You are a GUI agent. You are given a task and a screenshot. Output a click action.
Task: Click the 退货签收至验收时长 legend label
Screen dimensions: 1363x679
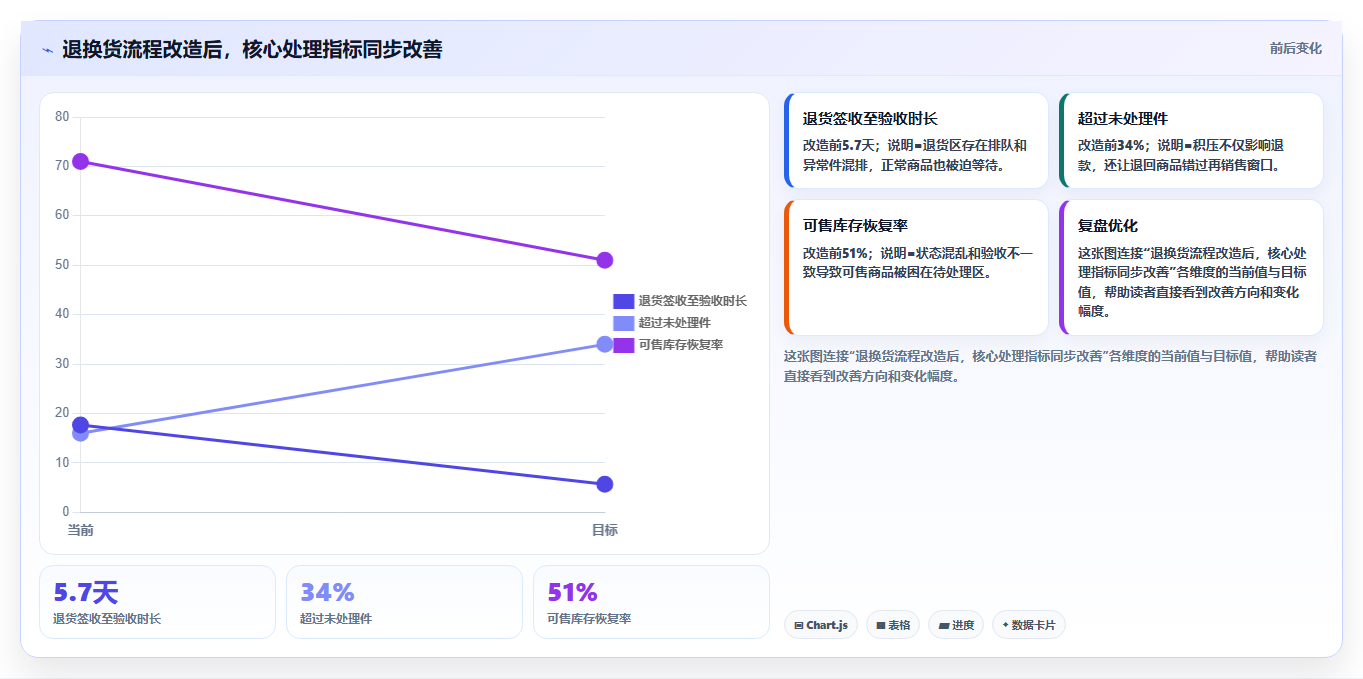(x=692, y=301)
